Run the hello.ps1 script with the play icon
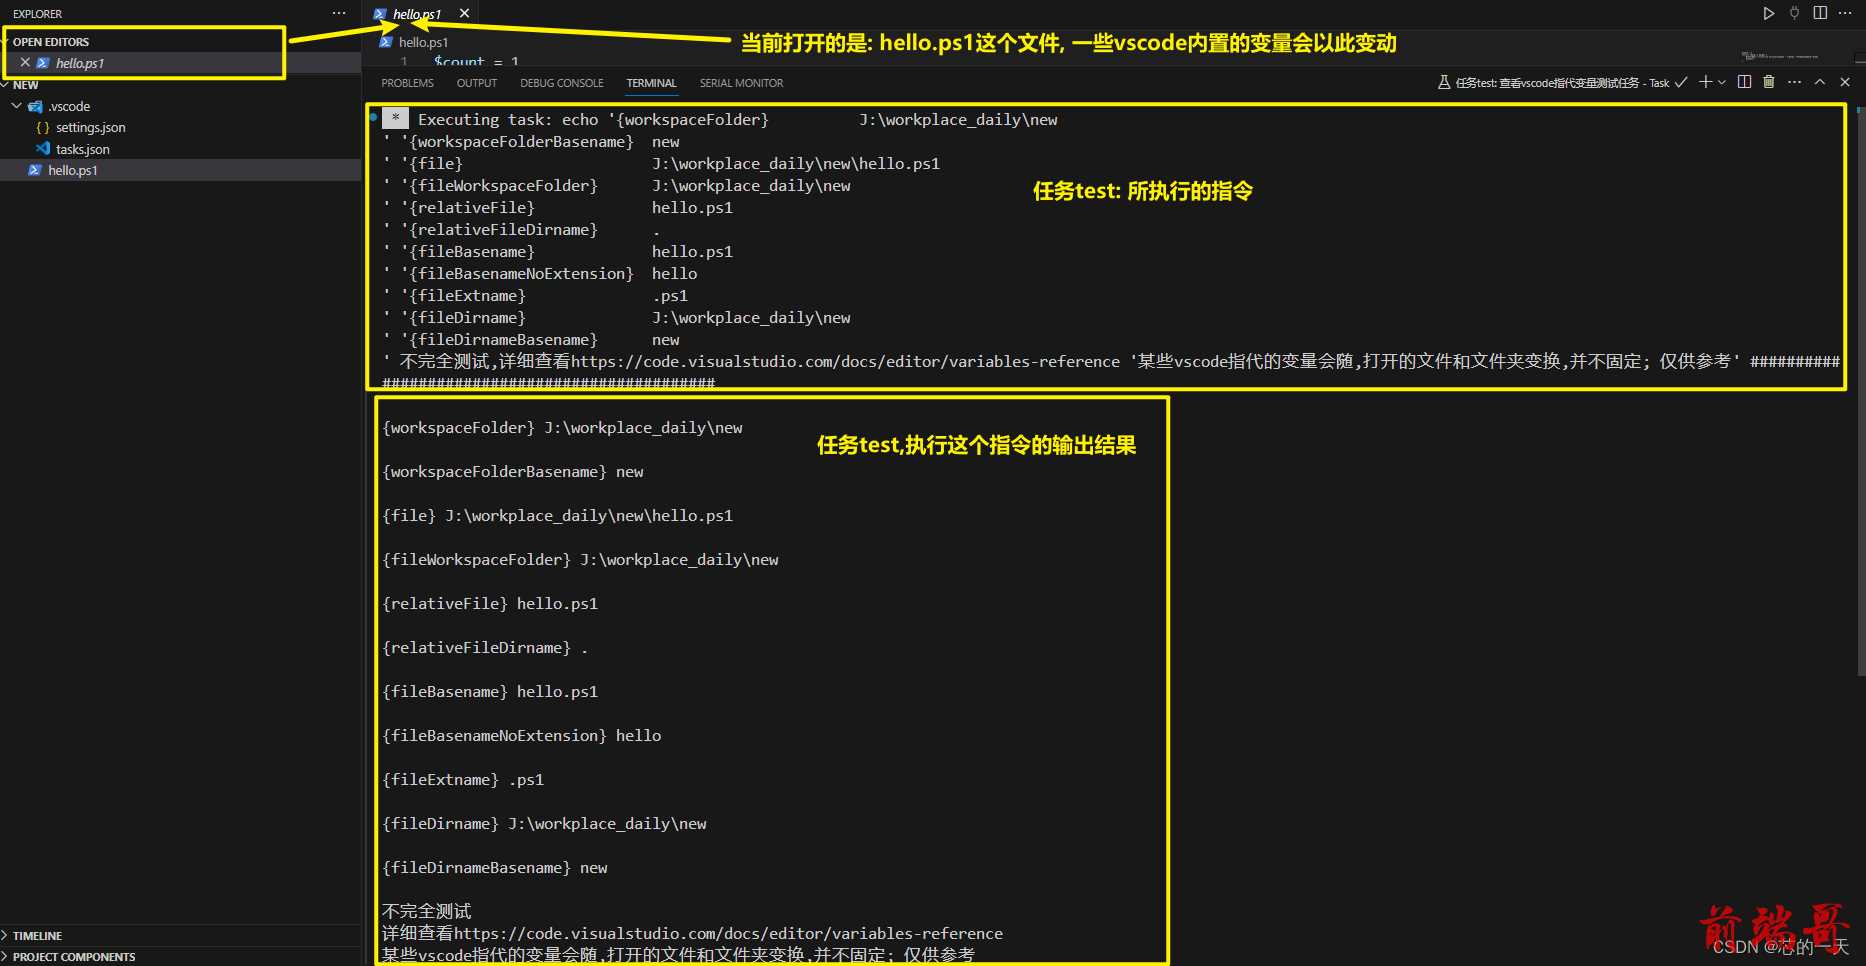 (x=1768, y=13)
